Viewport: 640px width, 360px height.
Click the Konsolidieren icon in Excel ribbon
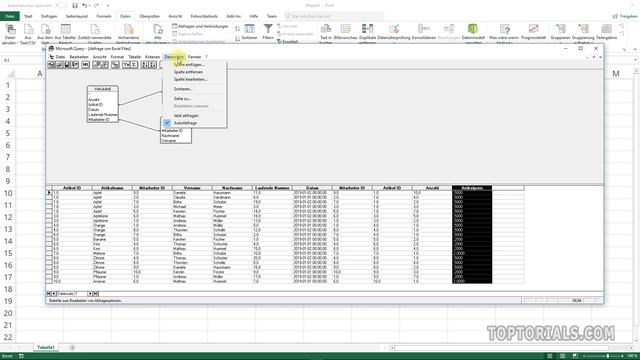click(424, 29)
